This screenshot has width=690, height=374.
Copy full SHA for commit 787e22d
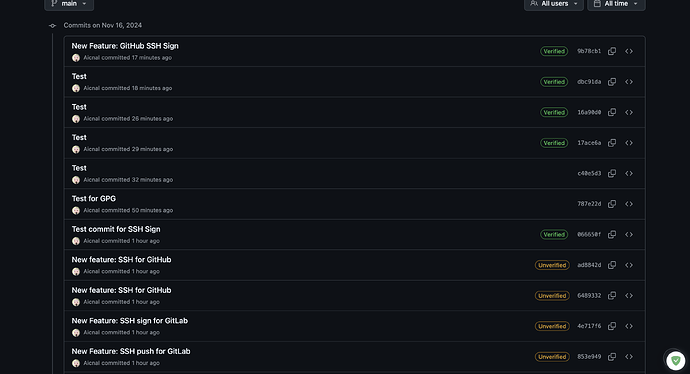tap(612, 204)
